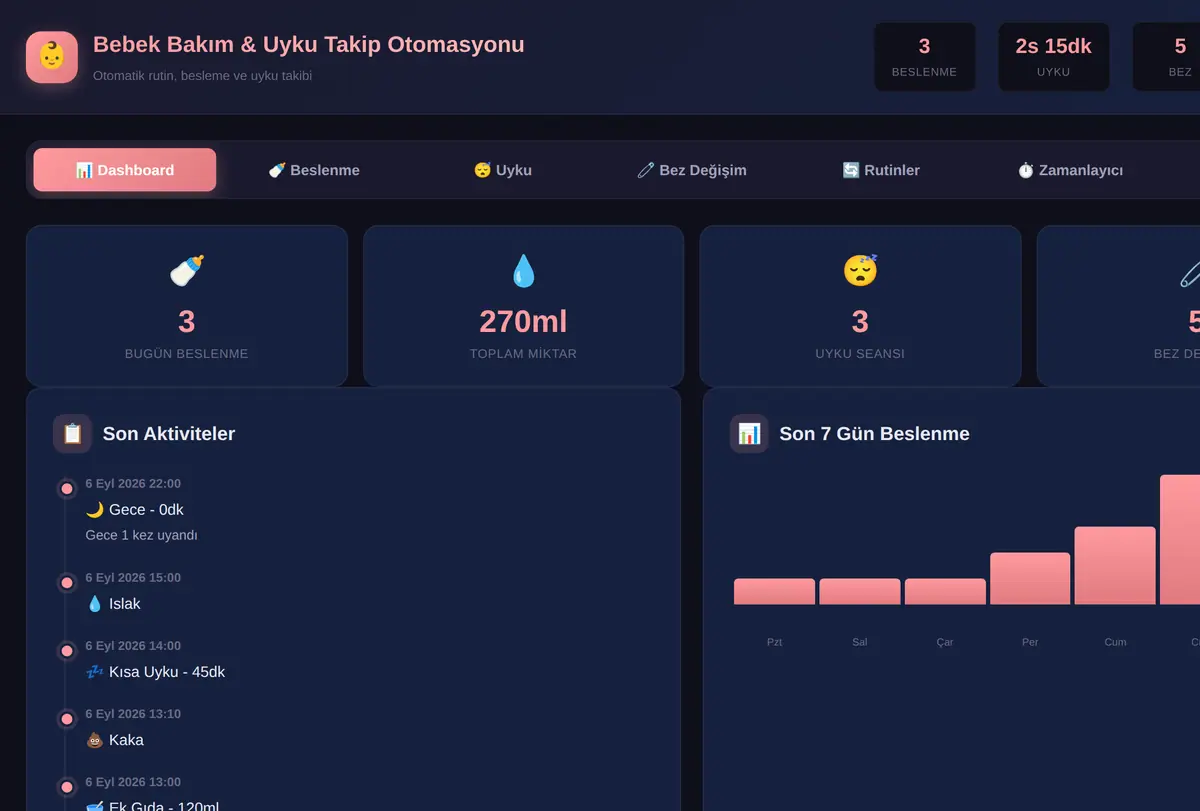Click the timeline dot for 14:00 entry
This screenshot has height=811, width=1200.
67,651
